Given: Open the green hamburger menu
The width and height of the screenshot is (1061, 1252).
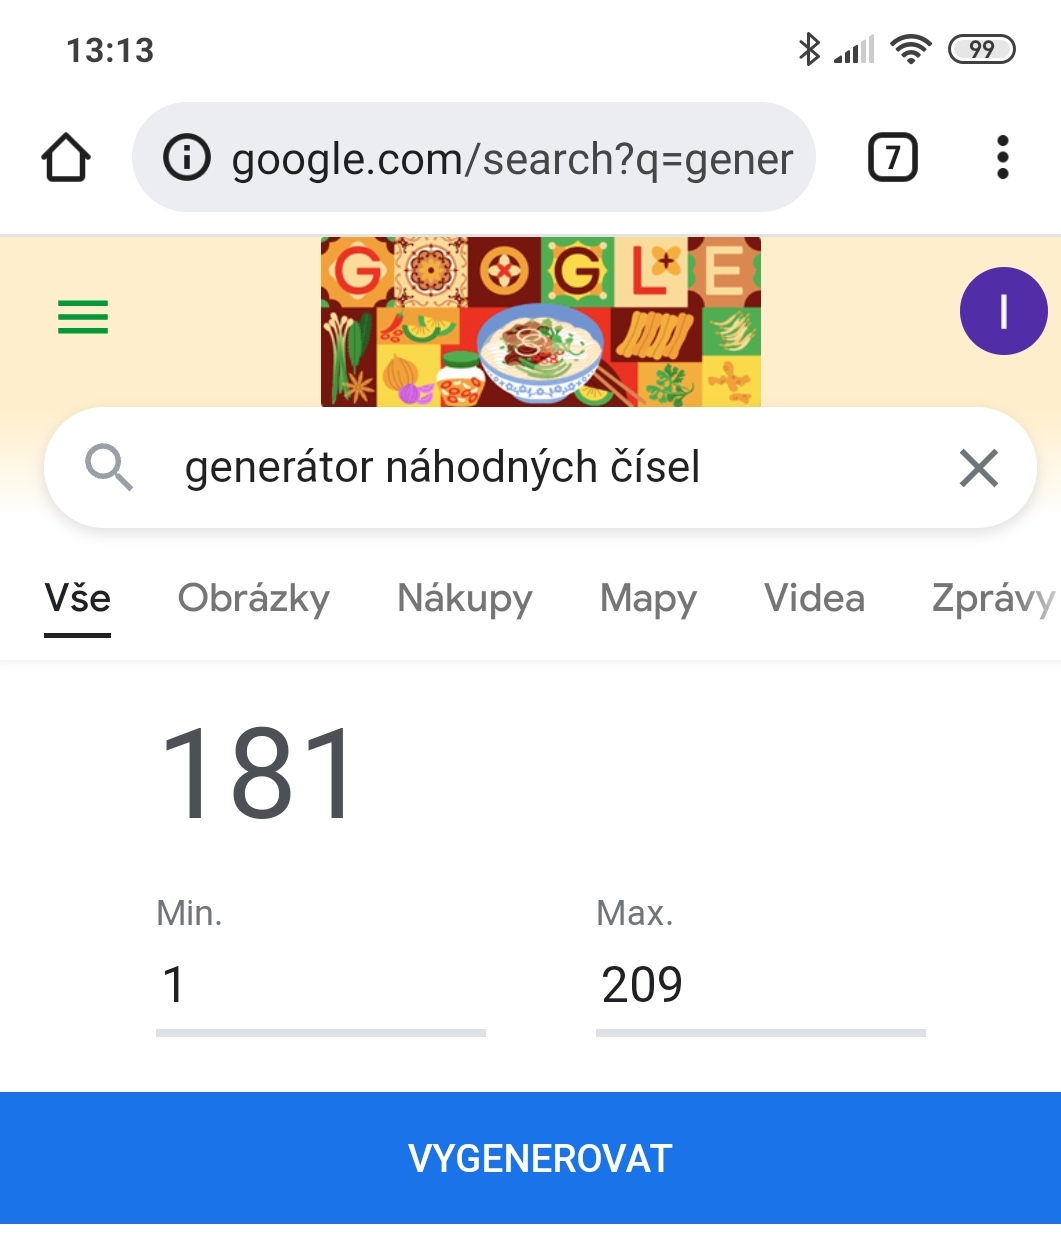Looking at the screenshot, I should click(83, 317).
